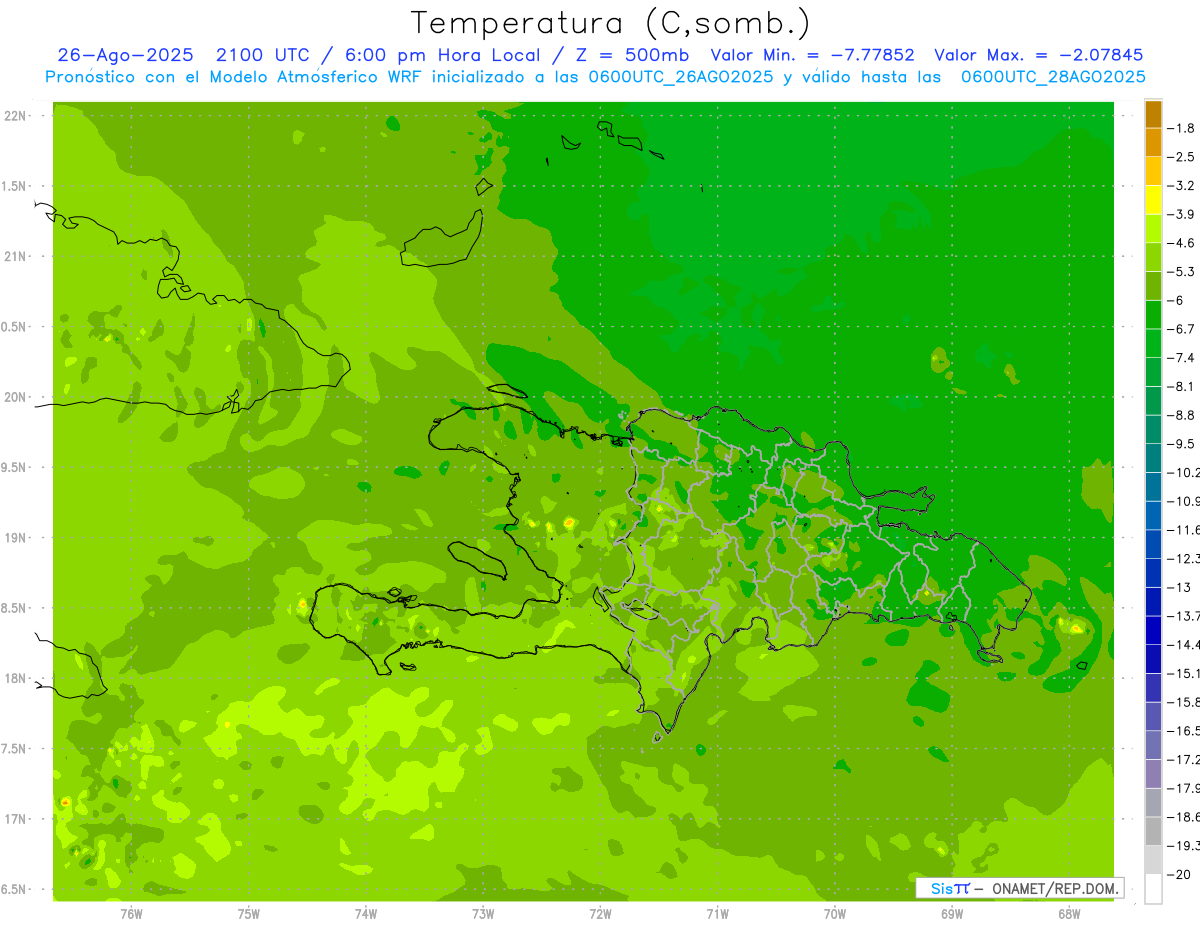Click the 76W longitude axis label

click(x=131, y=914)
